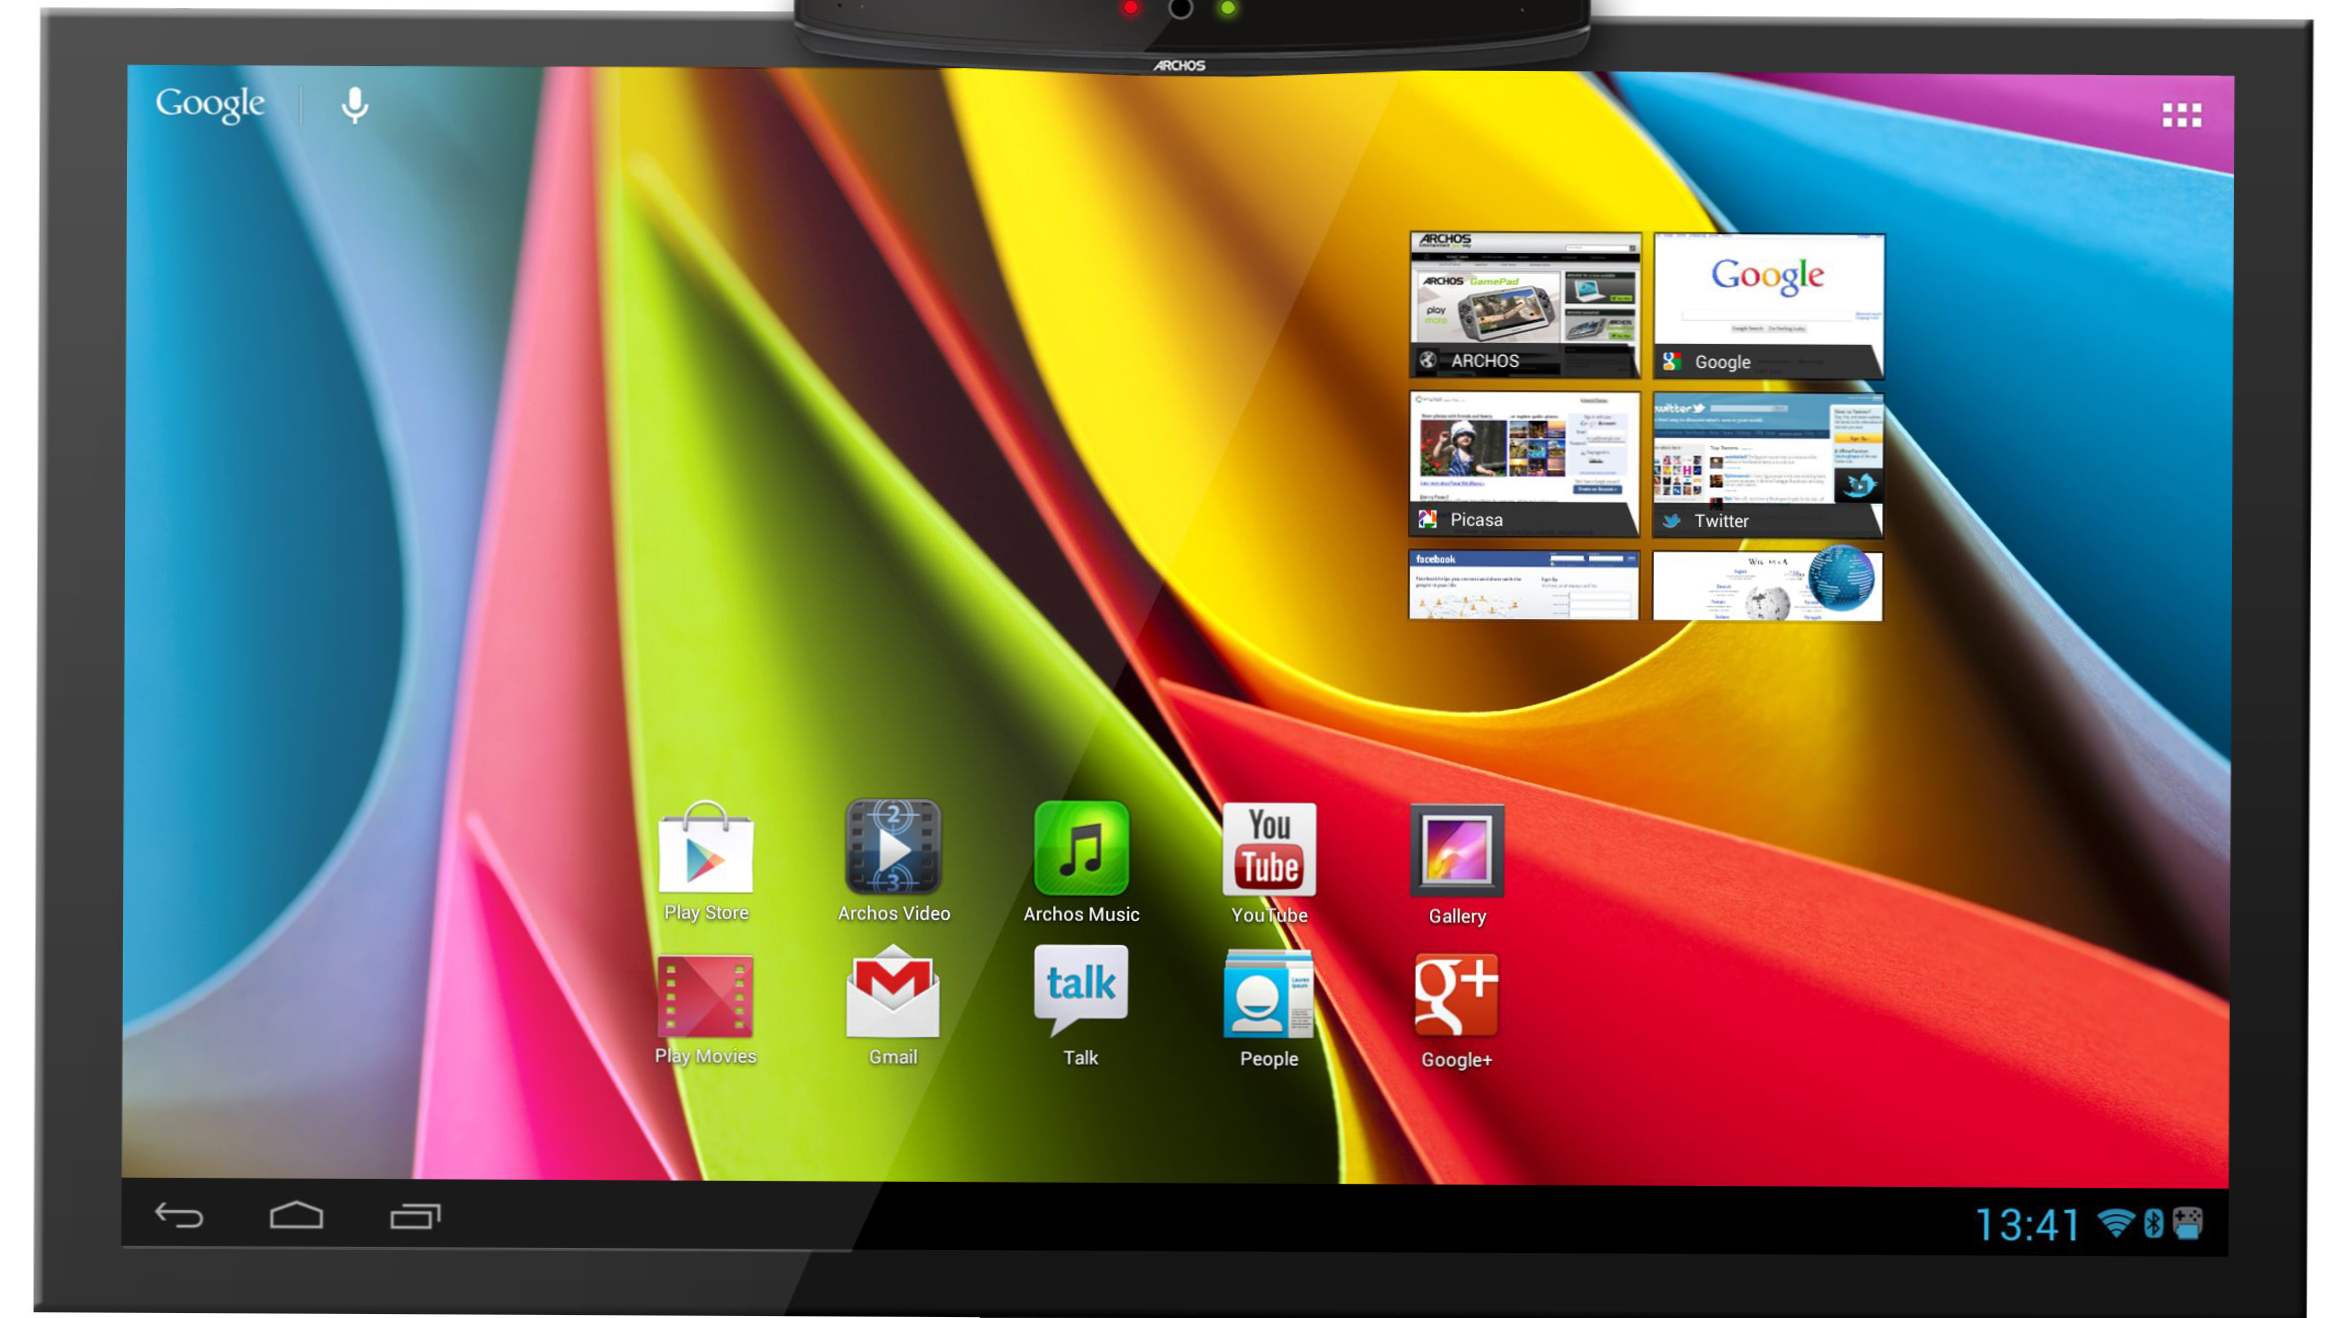The height and width of the screenshot is (1318, 2344).
Task: Tap the gamepad status icon
Action: (2188, 1223)
